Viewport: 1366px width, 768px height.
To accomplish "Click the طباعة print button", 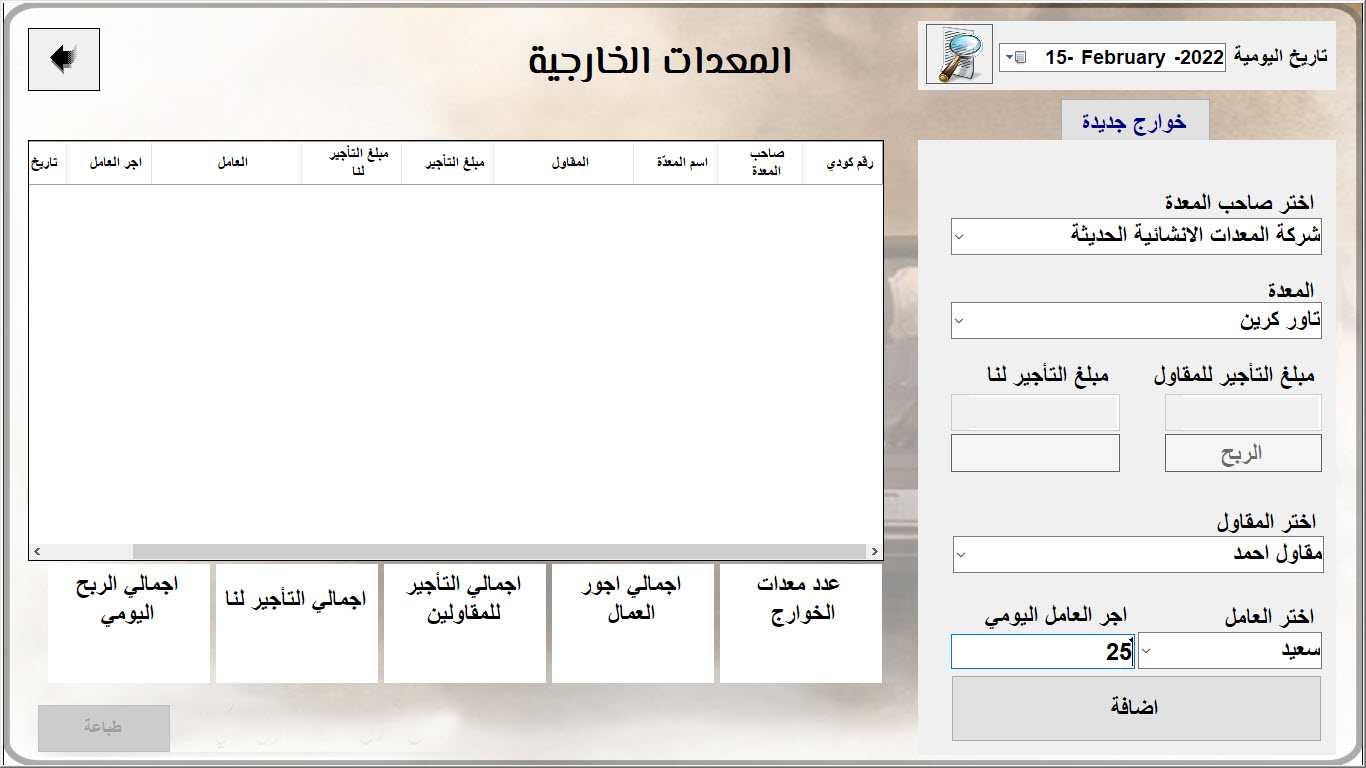I will [x=104, y=728].
